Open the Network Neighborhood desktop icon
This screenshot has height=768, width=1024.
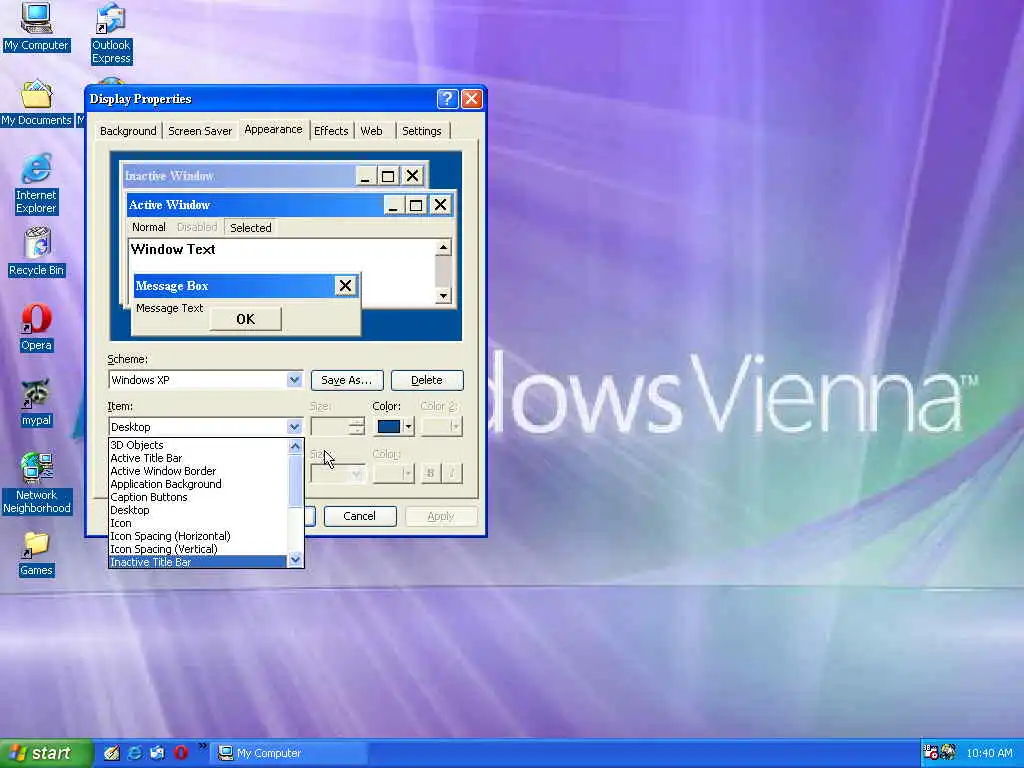click(x=36, y=483)
